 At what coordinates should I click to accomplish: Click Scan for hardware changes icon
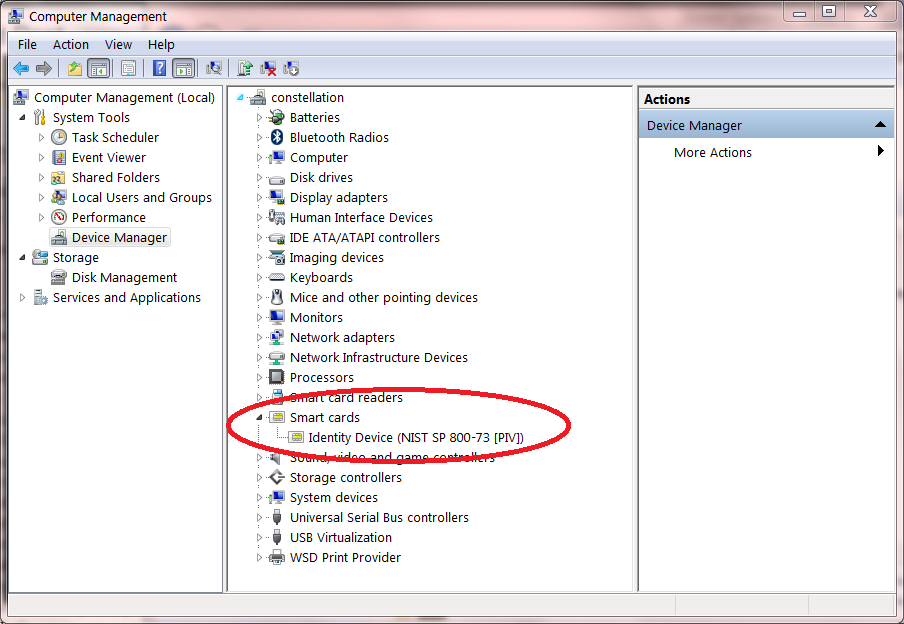point(213,68)
